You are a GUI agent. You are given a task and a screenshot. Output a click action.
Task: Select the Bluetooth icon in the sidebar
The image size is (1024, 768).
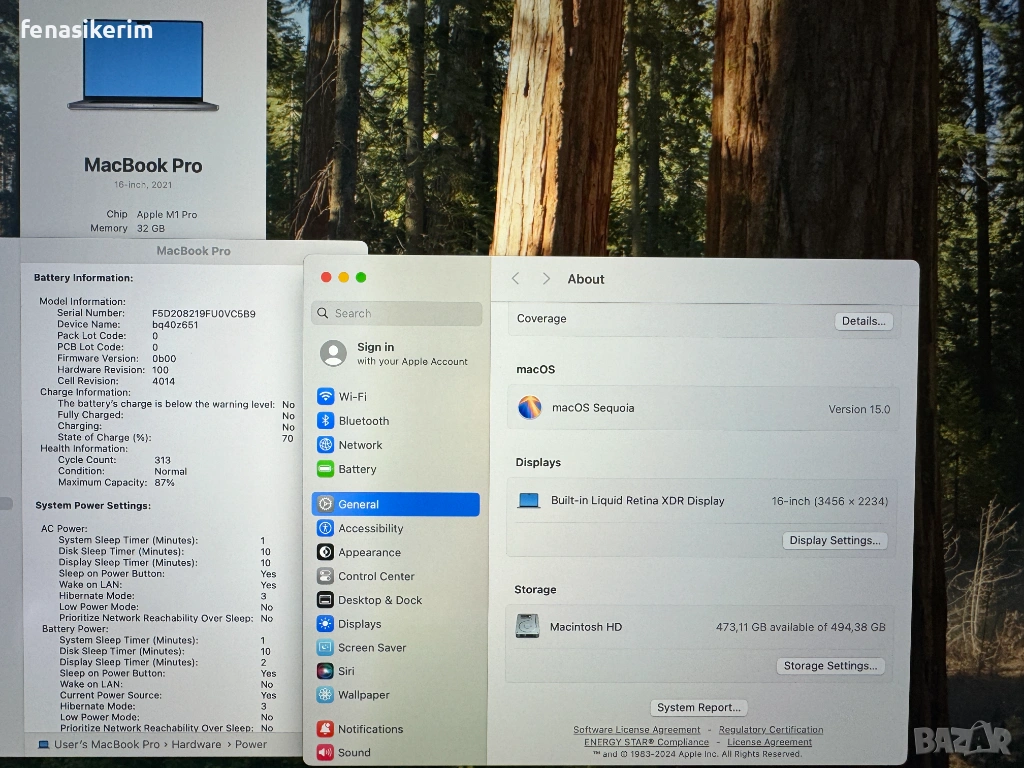325,421
